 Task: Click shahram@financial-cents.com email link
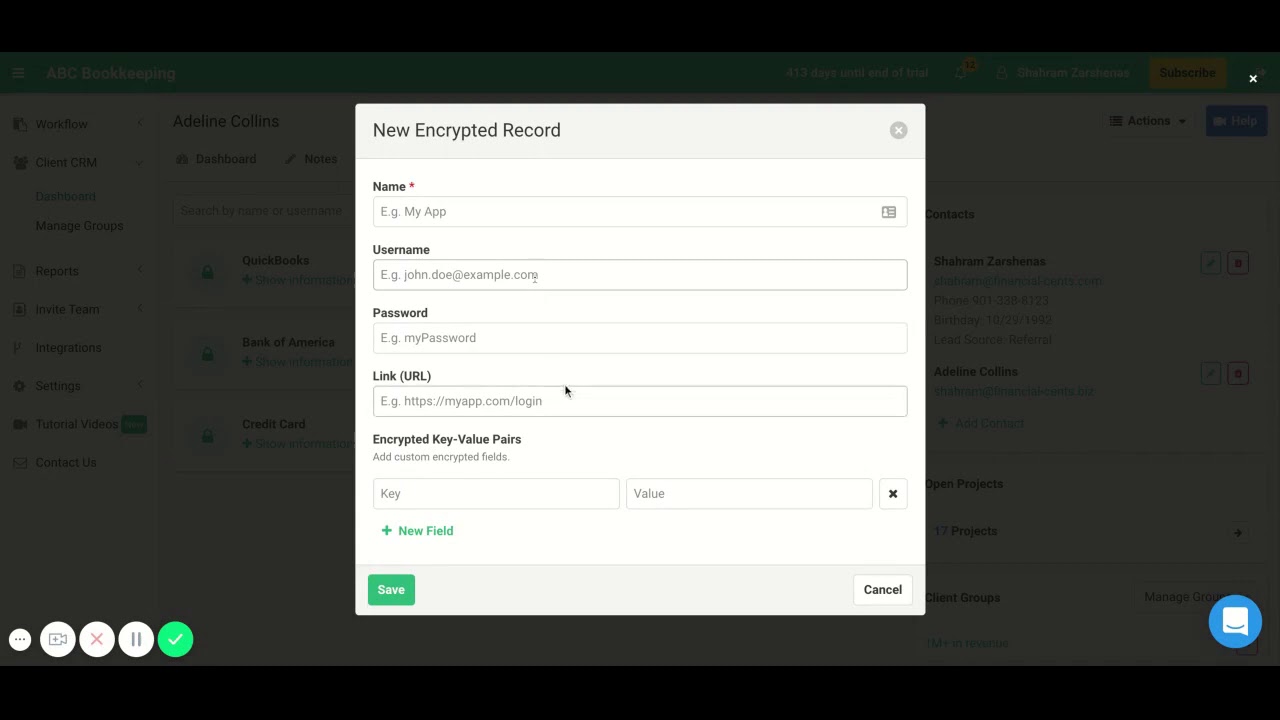tap(1017, 281)
